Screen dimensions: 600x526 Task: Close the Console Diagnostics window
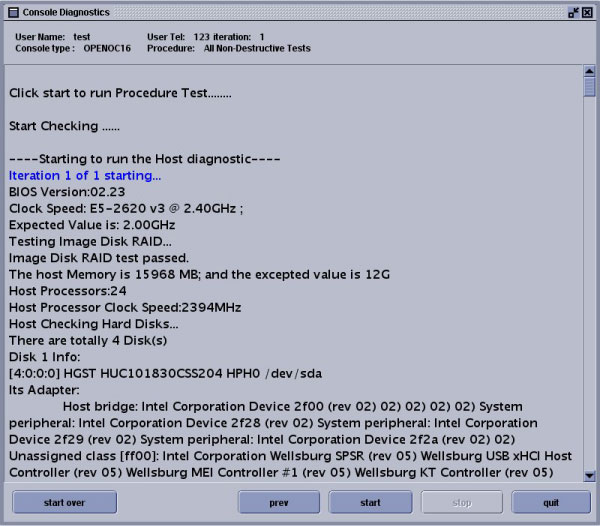tap(588, 11)
